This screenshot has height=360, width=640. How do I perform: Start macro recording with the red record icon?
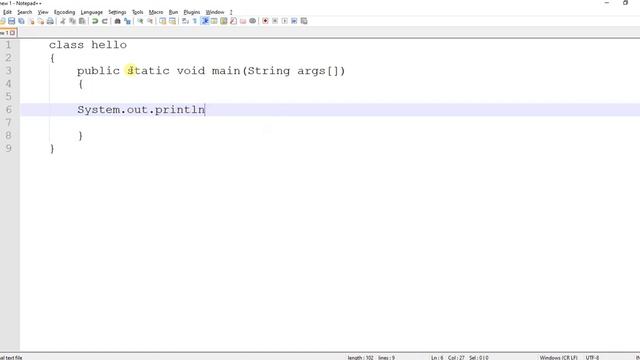pyautogui.click(x=265, y=21)
